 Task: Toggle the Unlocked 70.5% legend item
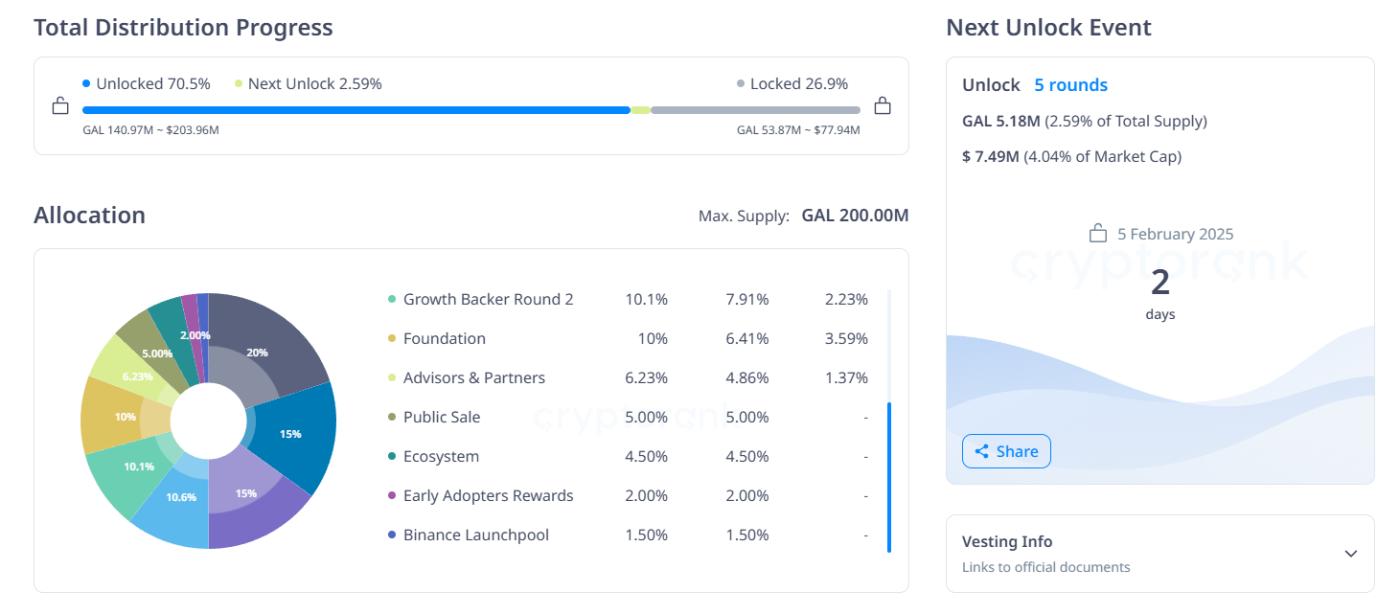146,84
